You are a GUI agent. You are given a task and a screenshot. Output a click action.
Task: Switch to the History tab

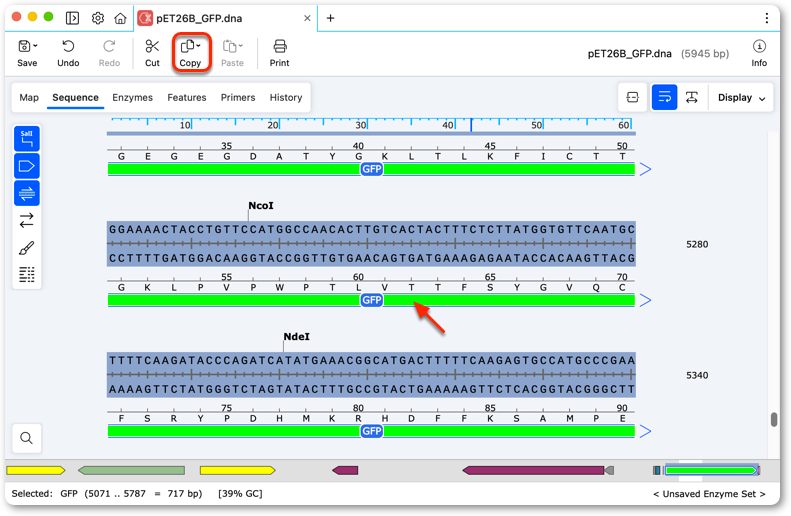pos(286,97)
